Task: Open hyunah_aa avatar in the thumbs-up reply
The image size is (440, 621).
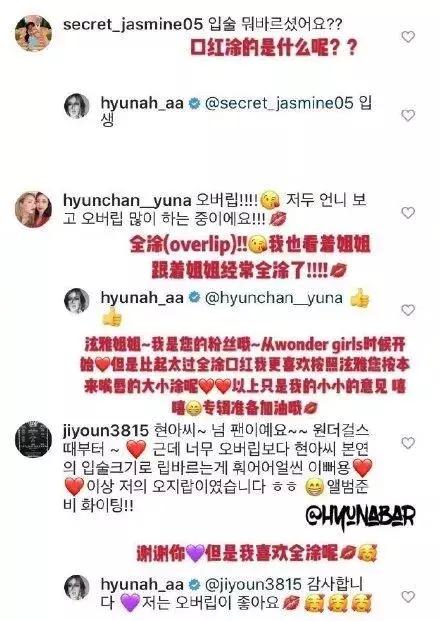Action: pos(76,301)
